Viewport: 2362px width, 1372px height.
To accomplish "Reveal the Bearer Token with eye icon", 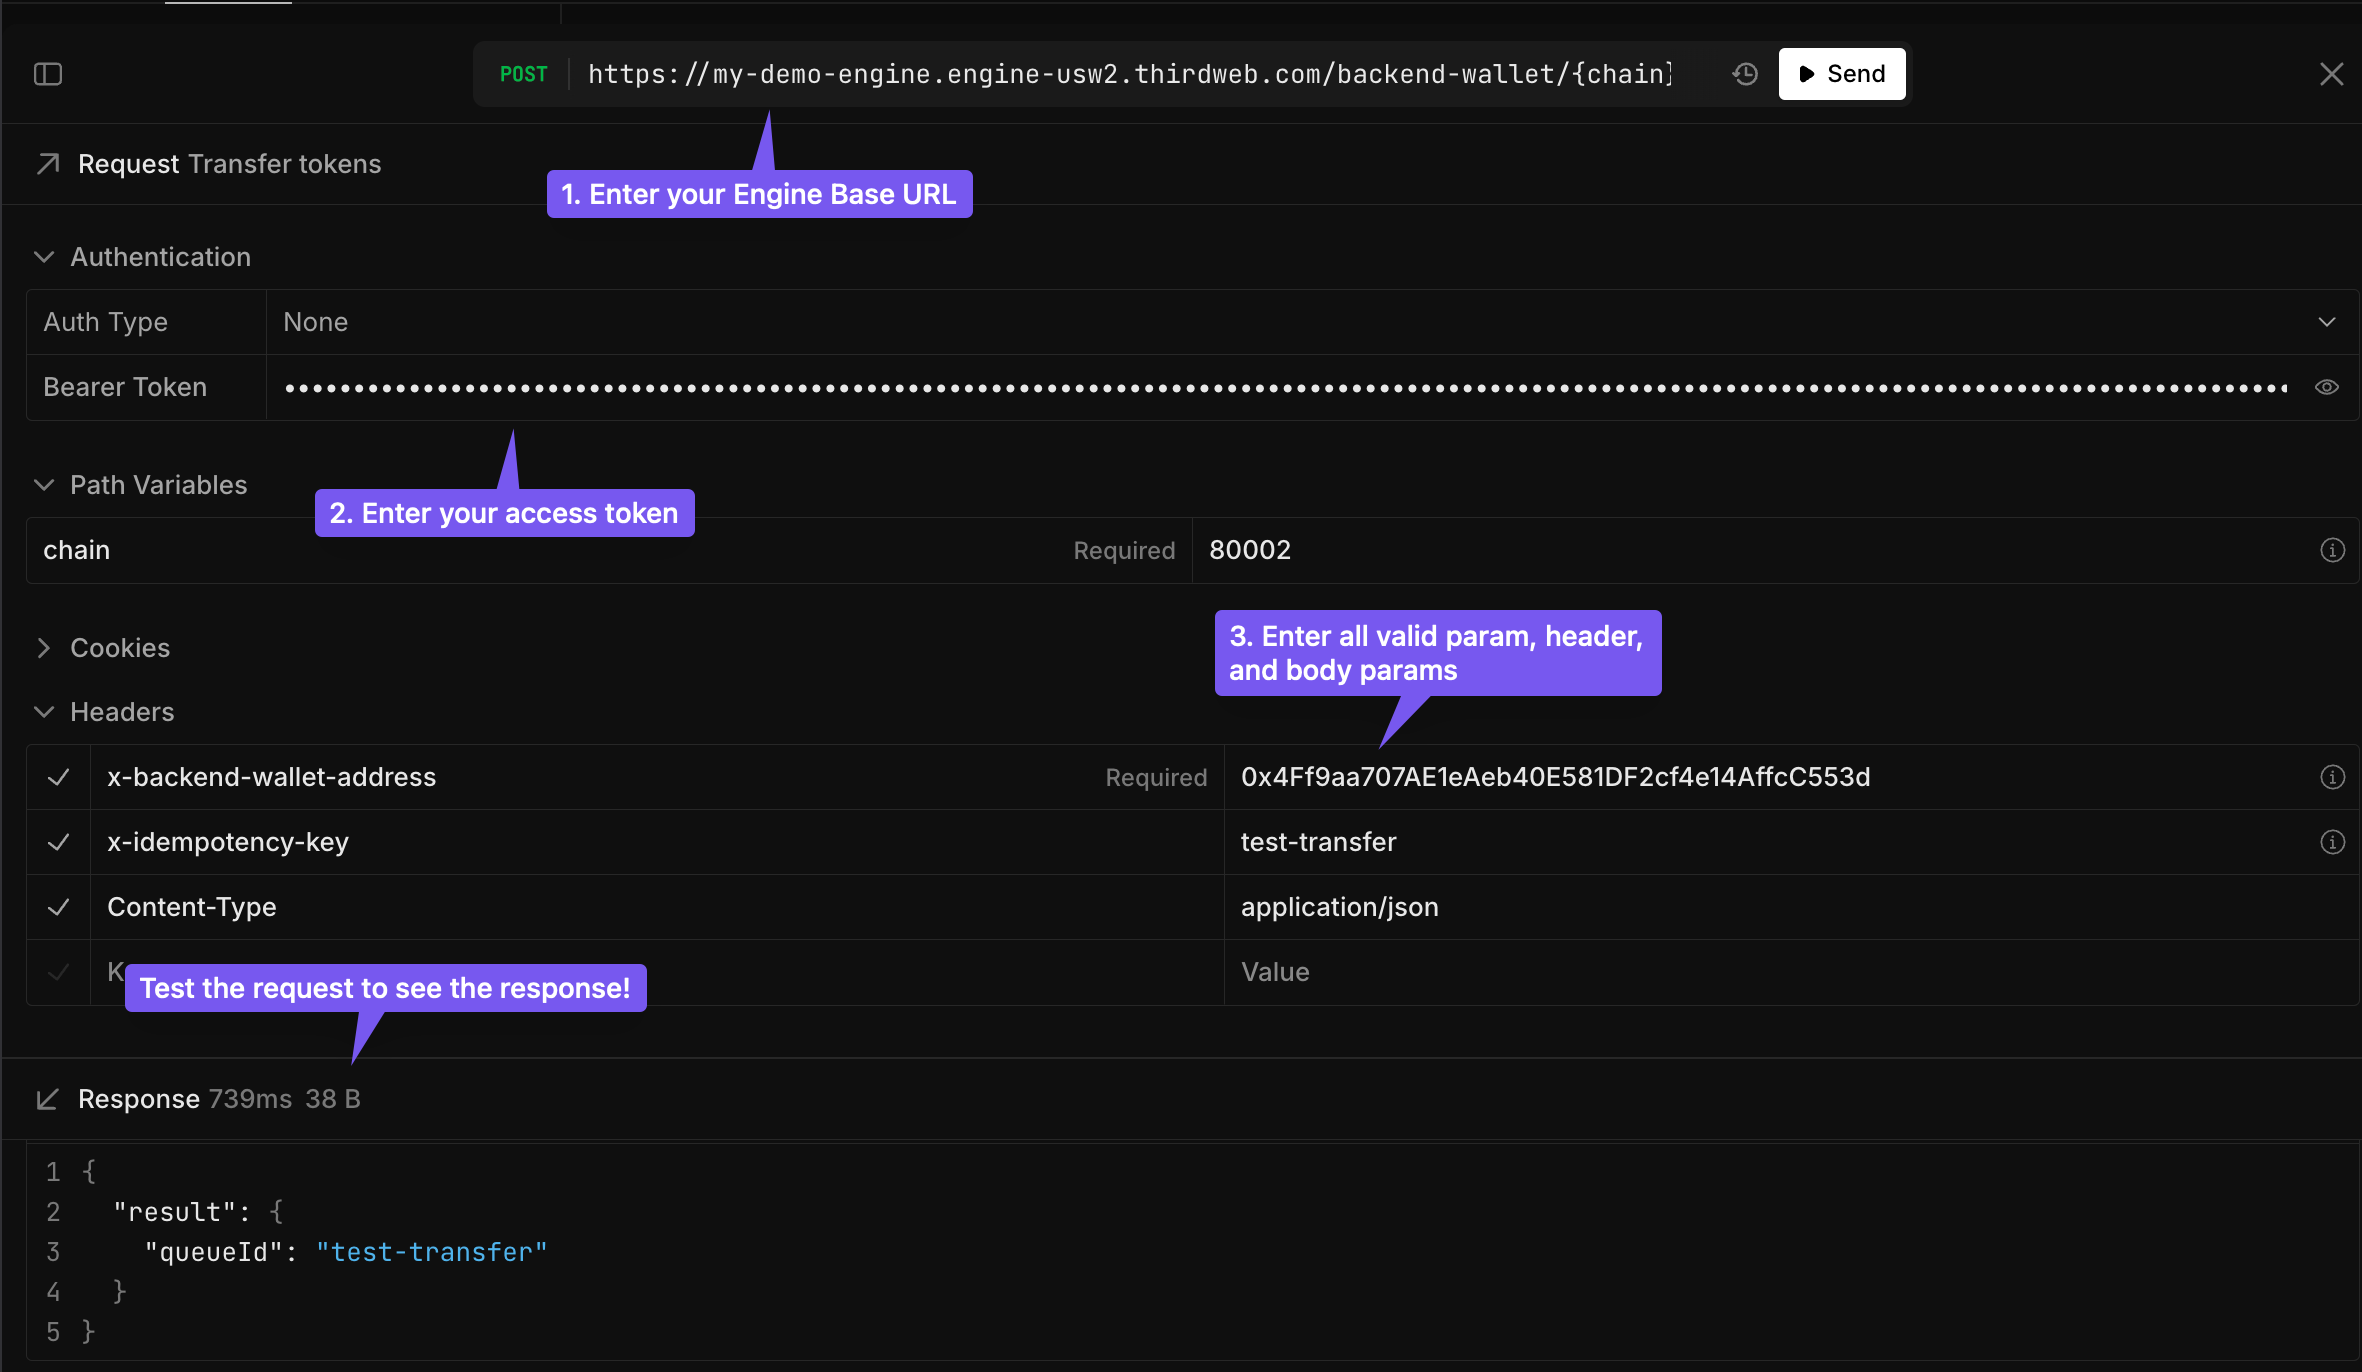I will pyautogui.click(x=2327, y=387).
